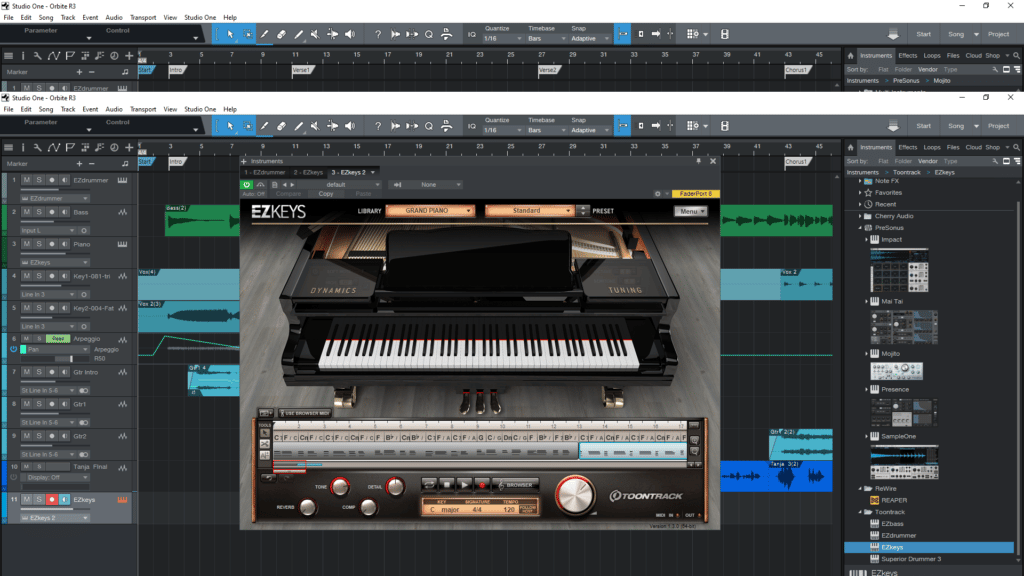Open the marker track flag icon above tracks
Image resolution: width=1024 pixels, height=576 pixels.
coord(70,148)
